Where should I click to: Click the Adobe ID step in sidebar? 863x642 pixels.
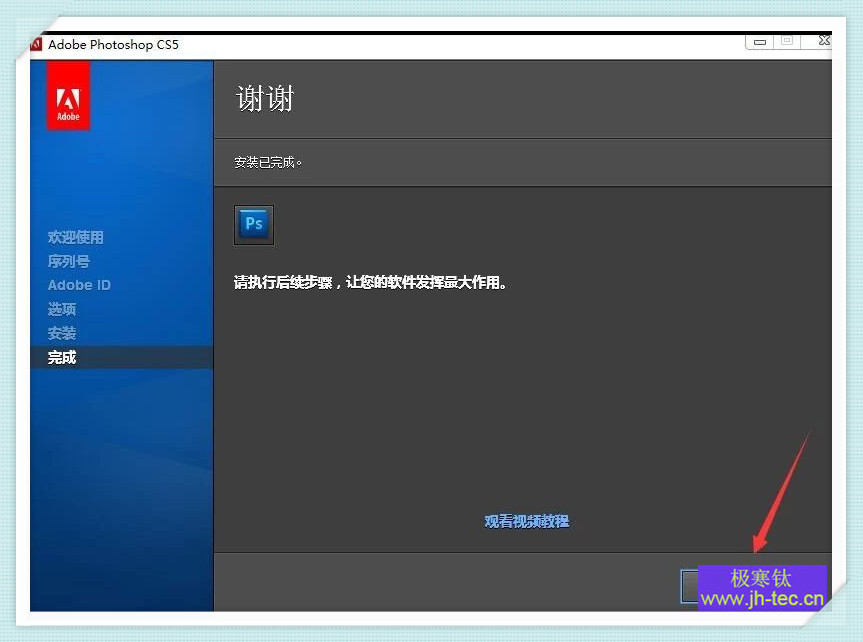(79, 285)
